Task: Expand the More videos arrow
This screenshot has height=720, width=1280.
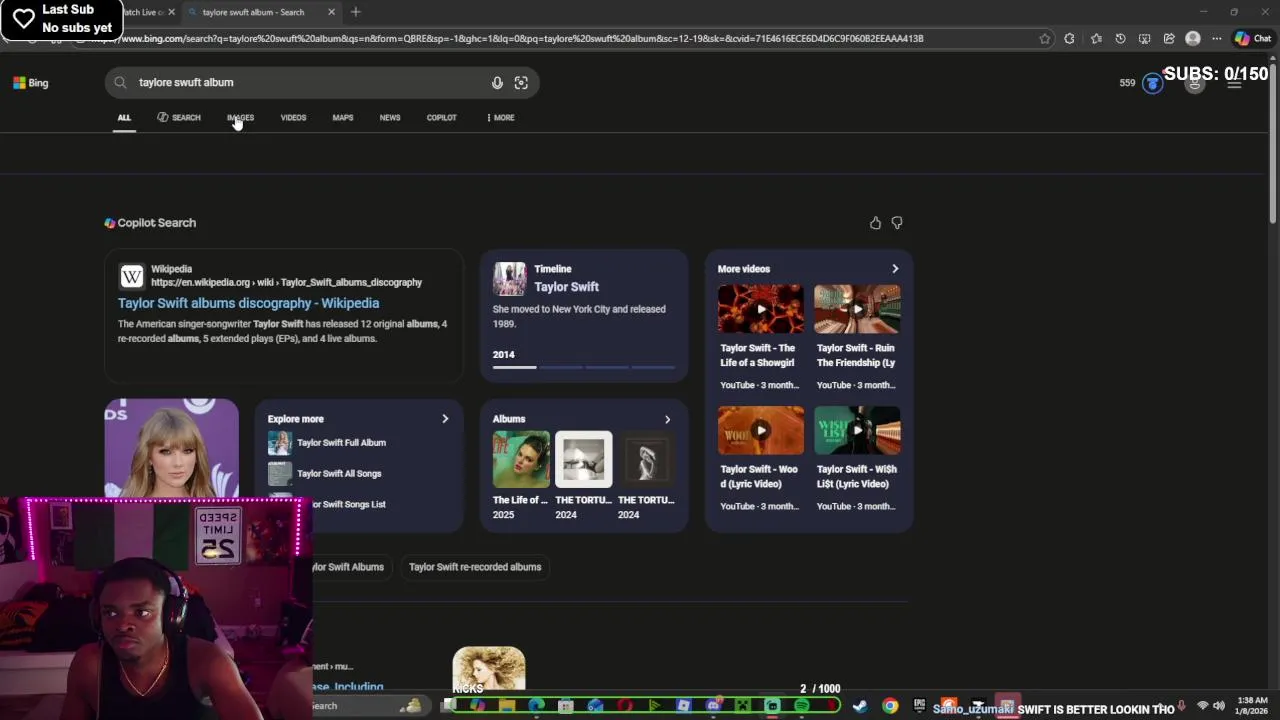Action: click(x=895, y=269)
